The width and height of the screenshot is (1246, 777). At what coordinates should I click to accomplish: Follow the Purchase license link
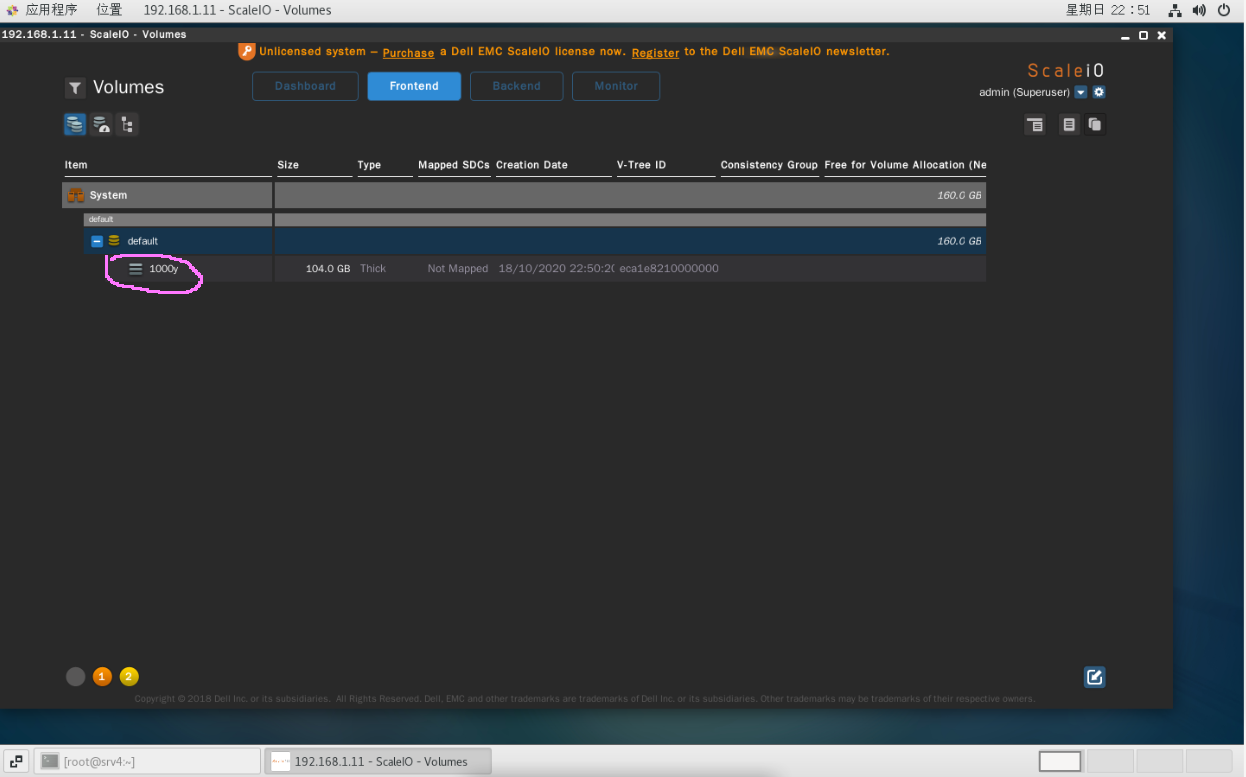point(408,52)
